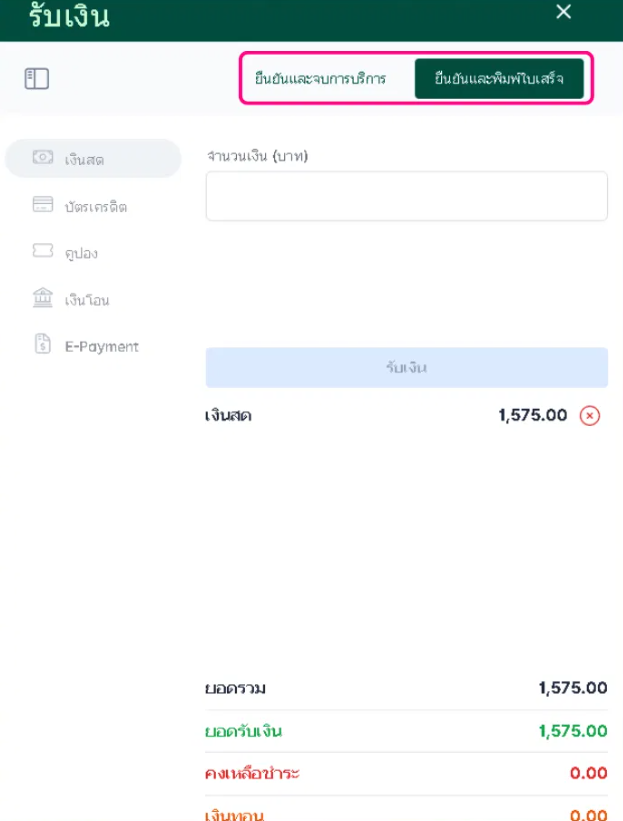Remove the 1,575.00 cash payment entry
The height and width of the screenshot is (821, 623).
[x=590, y=416]
